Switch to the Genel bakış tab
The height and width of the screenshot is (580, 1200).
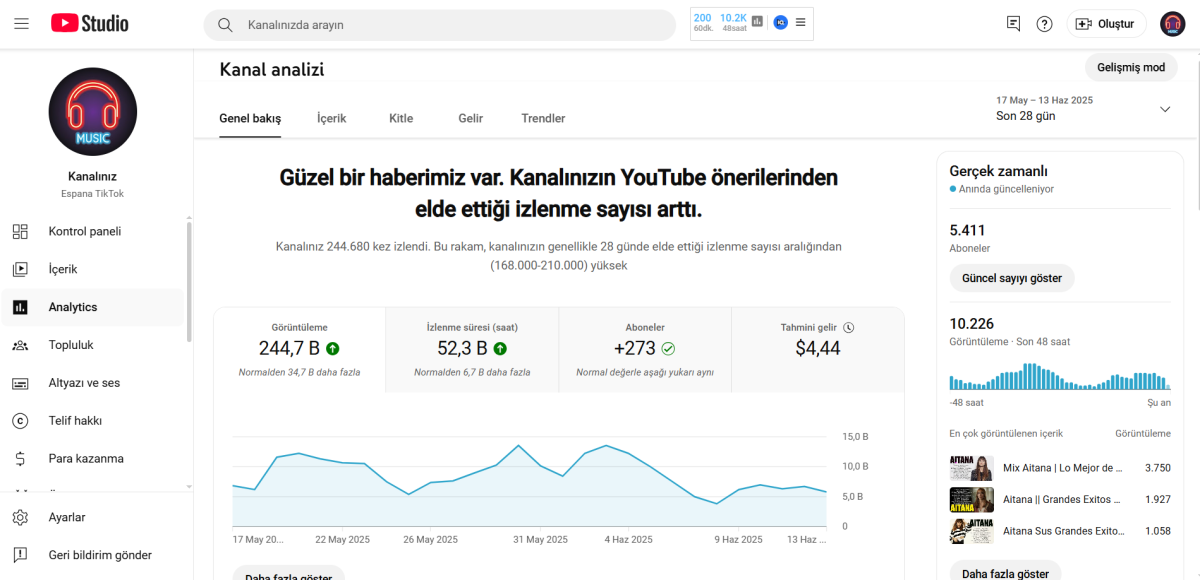click(x=250, y=119)
